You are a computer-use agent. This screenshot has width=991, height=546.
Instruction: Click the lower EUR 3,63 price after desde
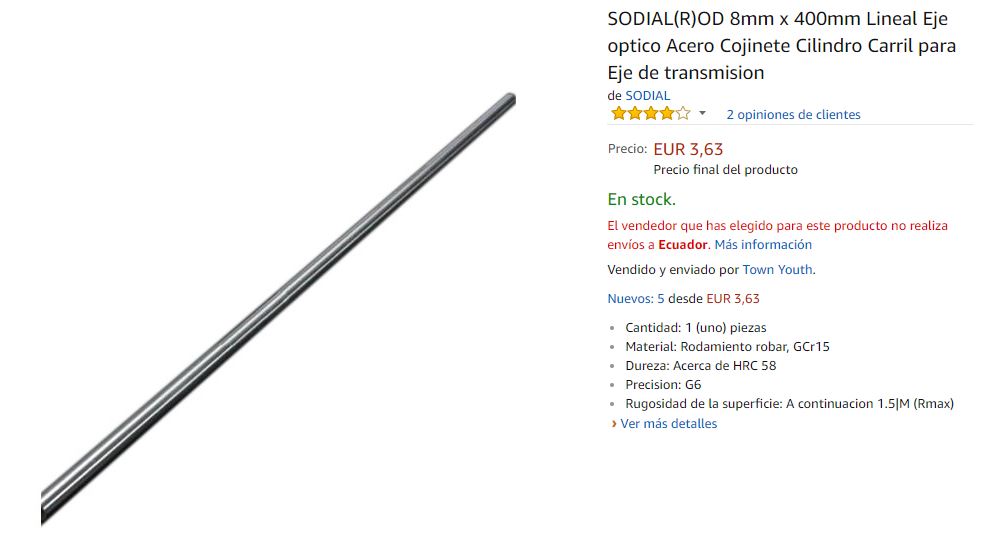coord(733,298)
